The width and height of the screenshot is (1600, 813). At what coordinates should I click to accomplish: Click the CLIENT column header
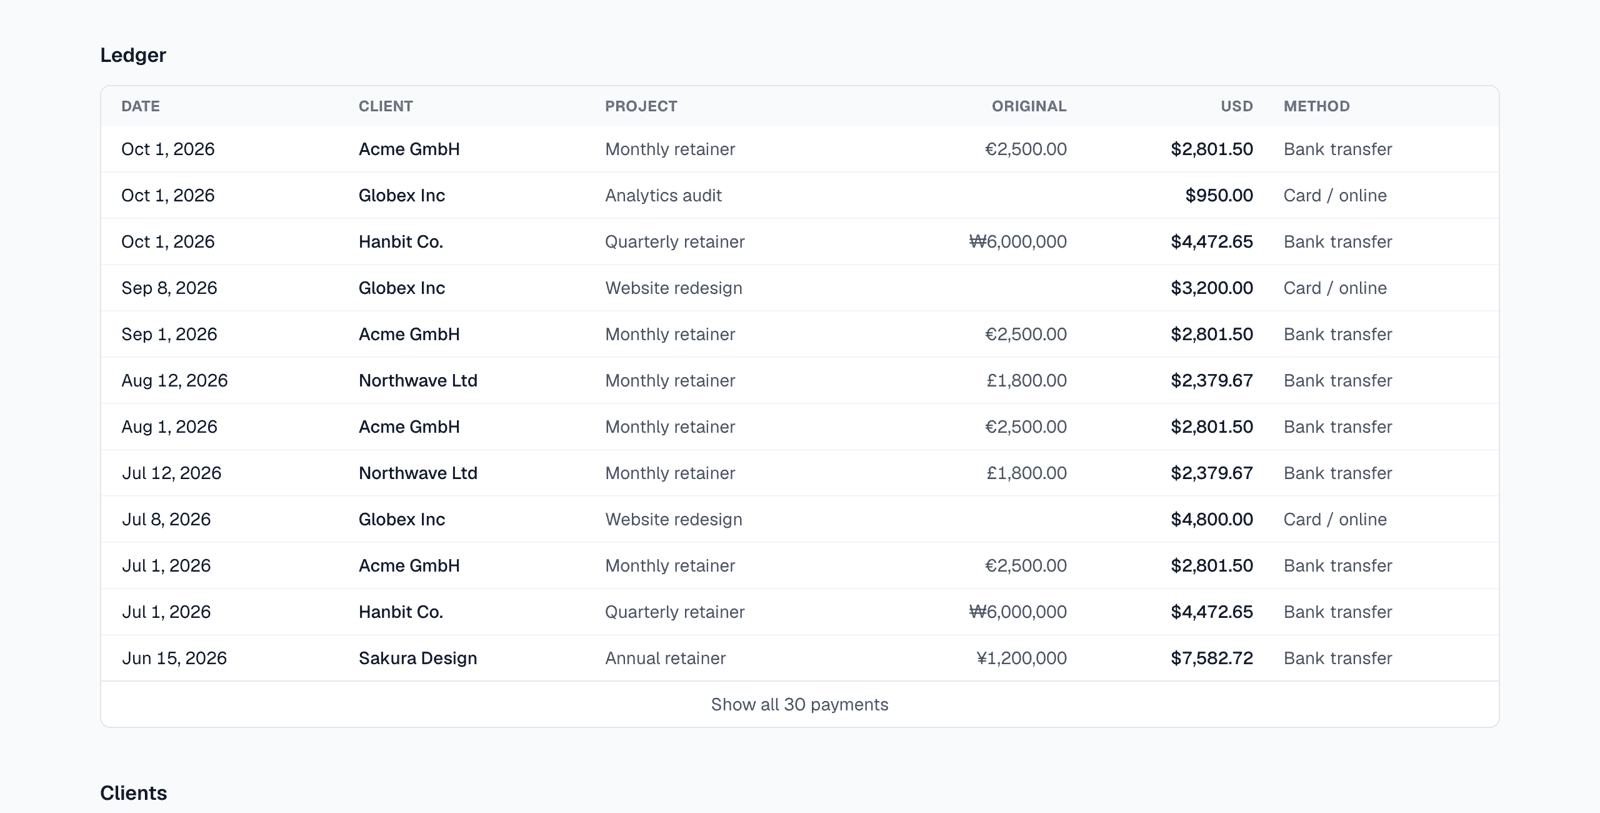pyautogui.click(x=386, y=106)
